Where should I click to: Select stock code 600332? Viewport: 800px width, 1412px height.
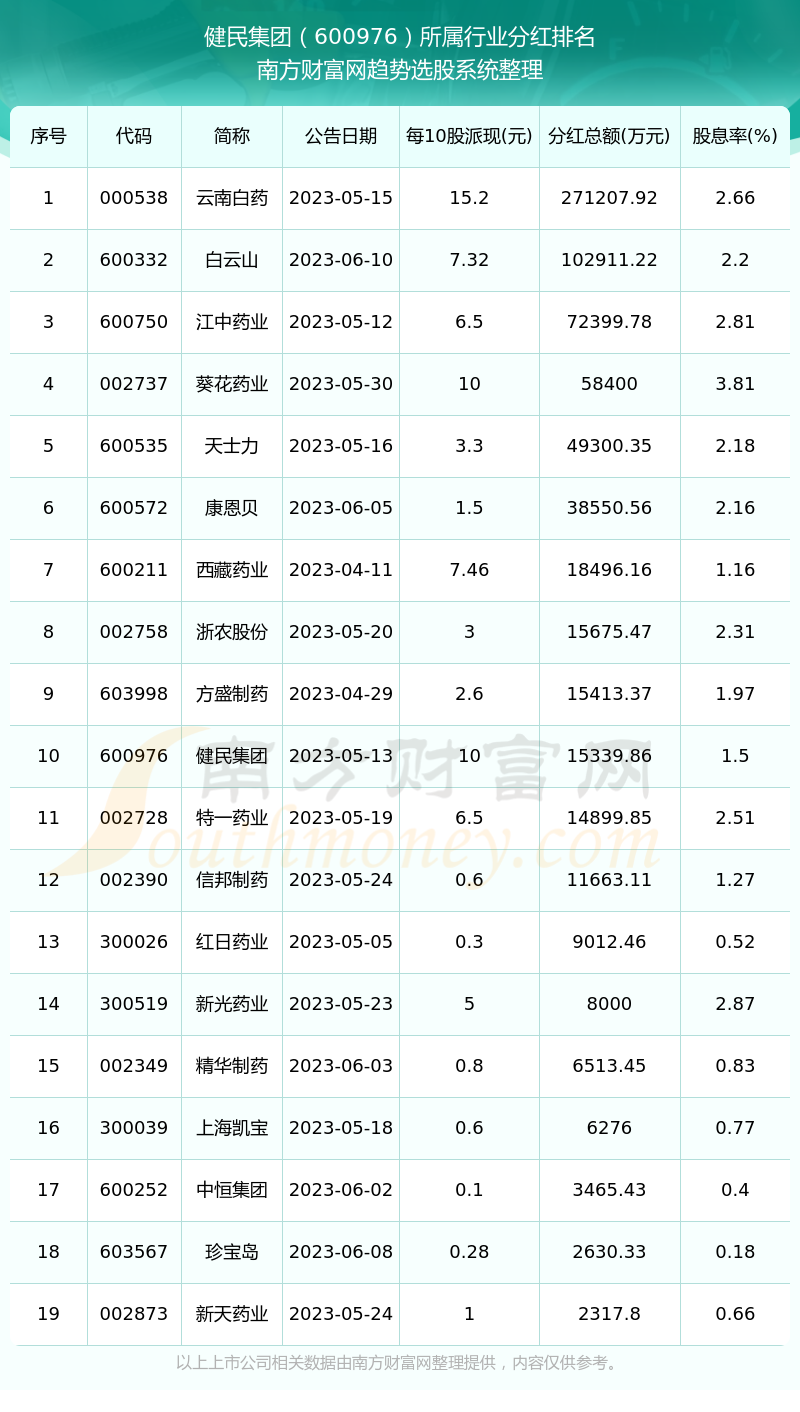pyautogui.click(x=134, y=260)
